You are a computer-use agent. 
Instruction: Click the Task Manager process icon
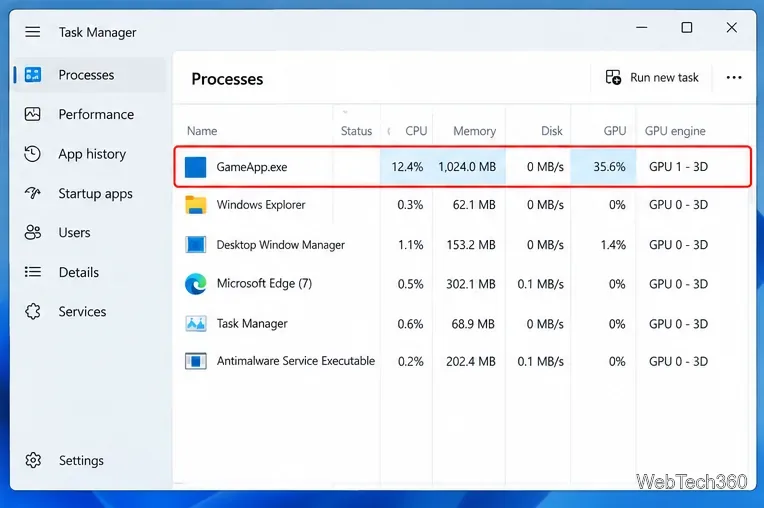tap(195, 323)
